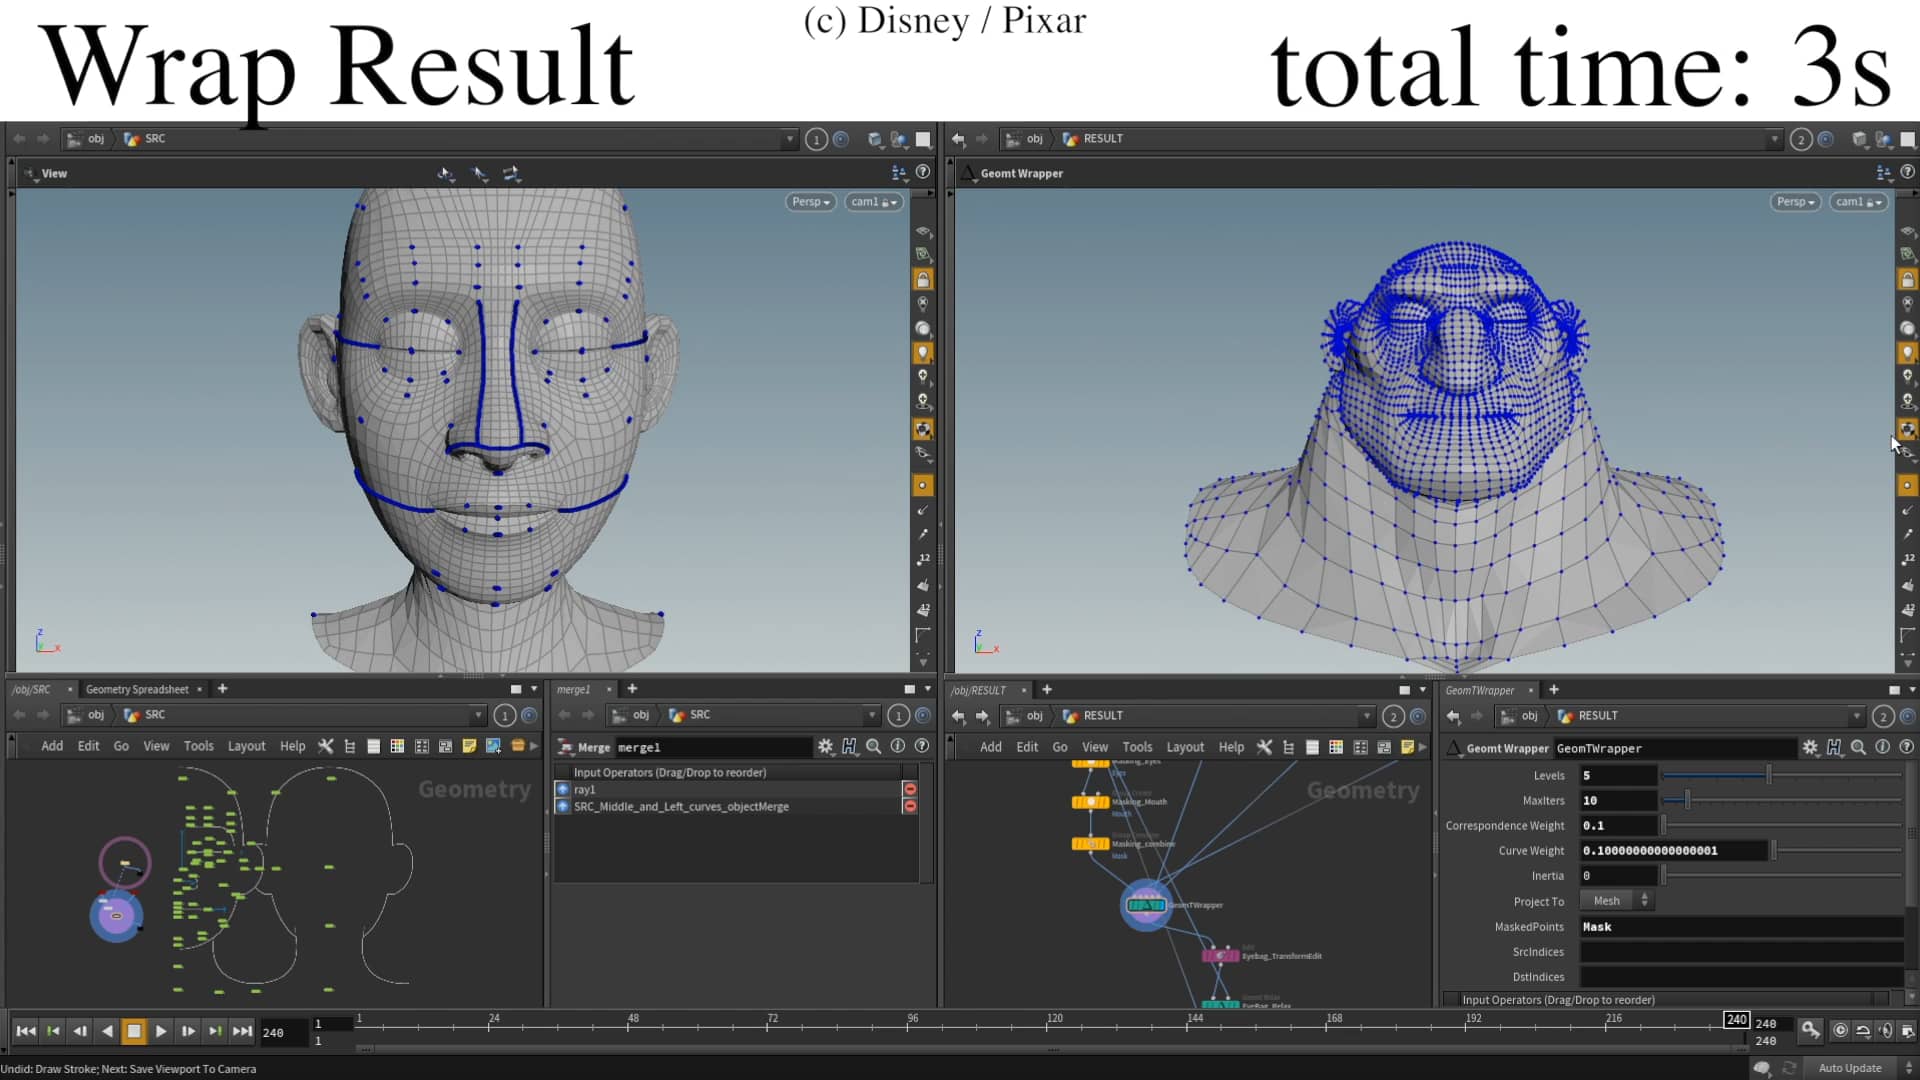The height and width of the screenshot is (1080, 1920).
Task: Select the Eyebag_TransformEdit node
Action: tap(1220, 956)
